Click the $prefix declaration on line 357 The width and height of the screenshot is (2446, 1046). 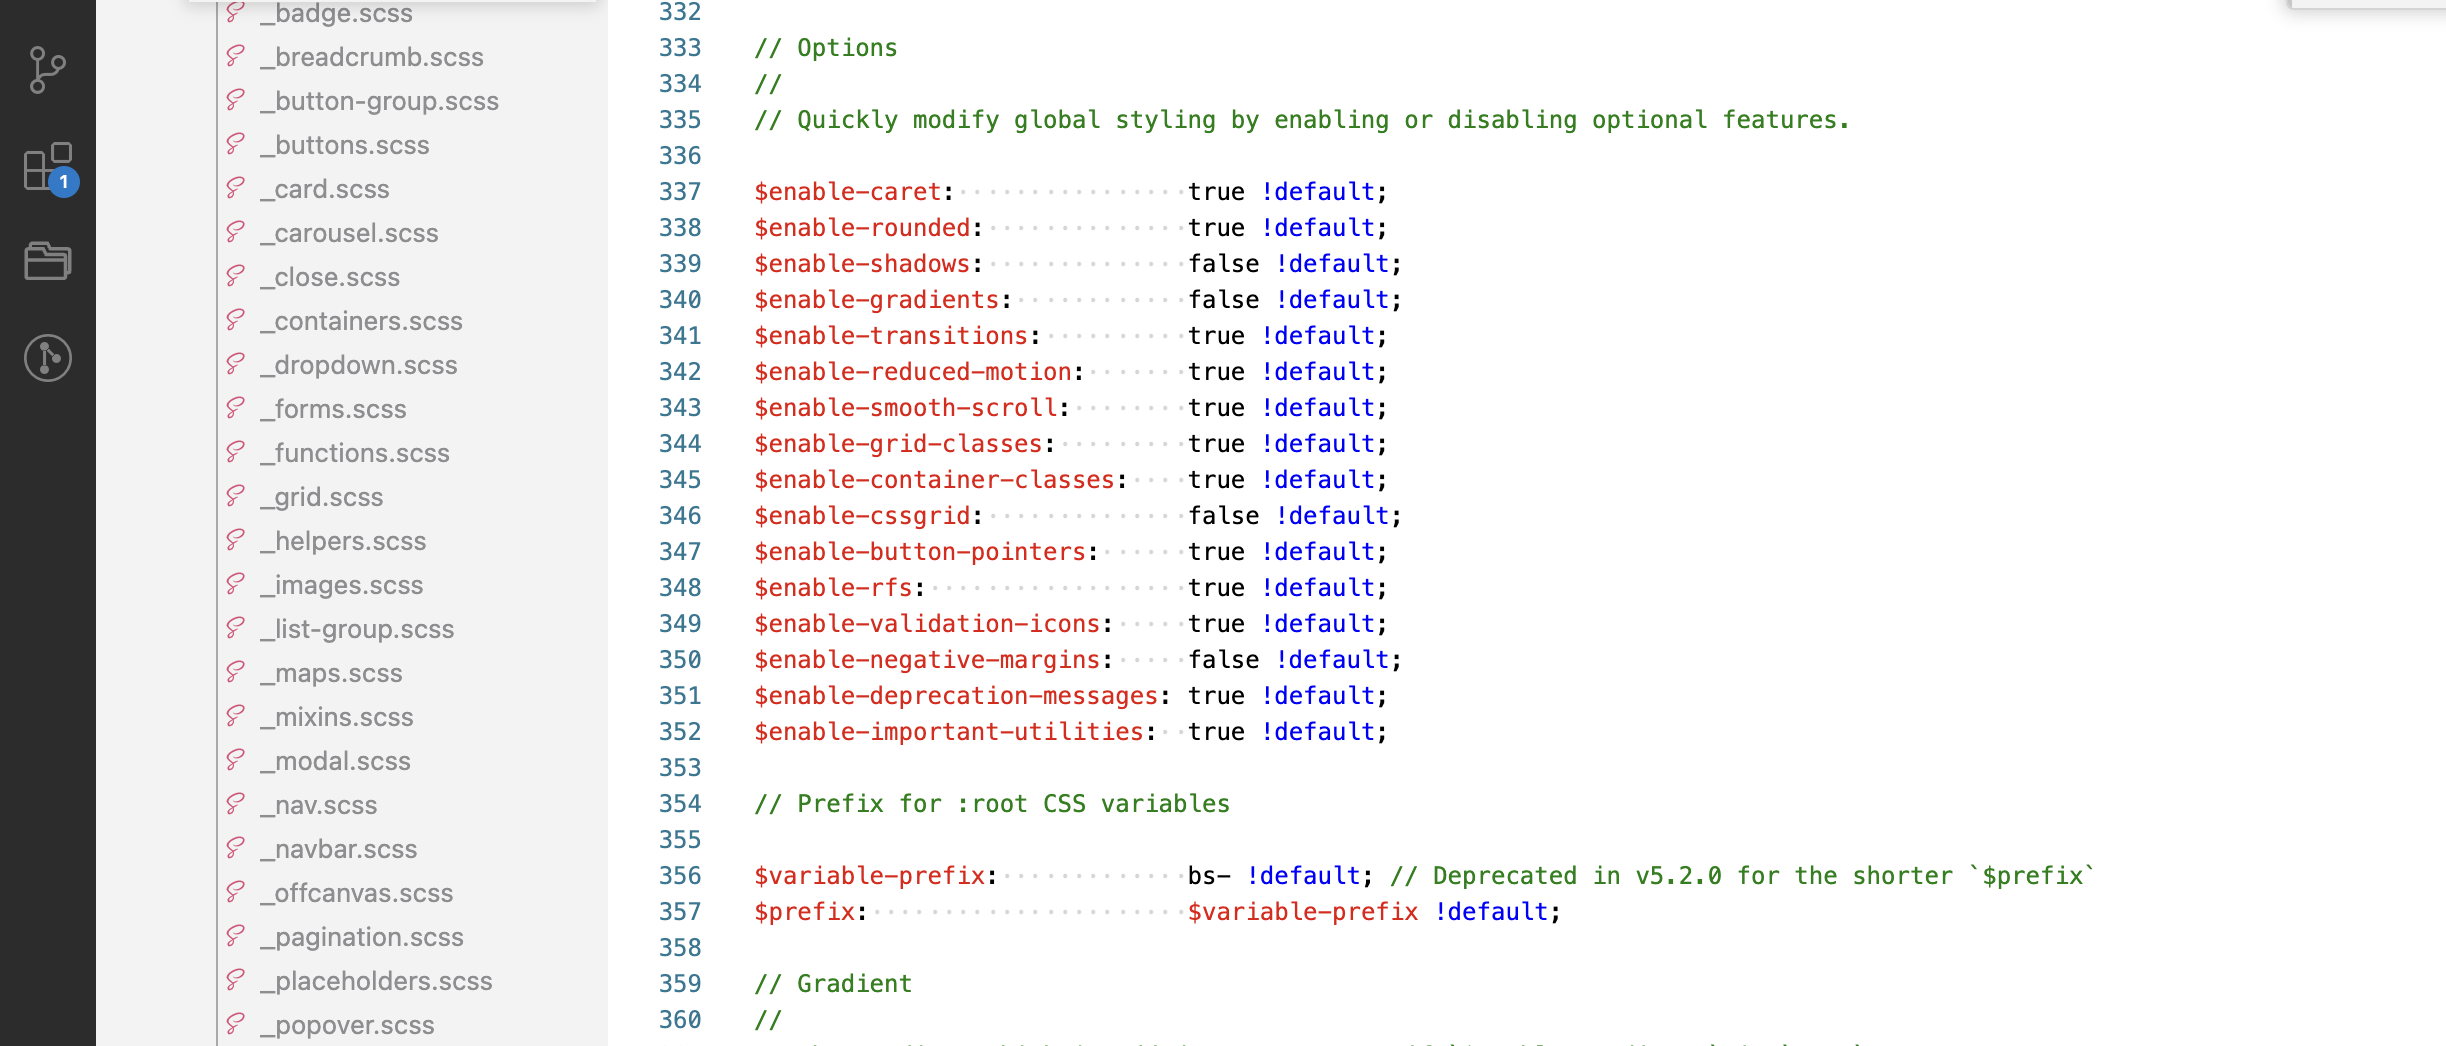tap(805, 911)
